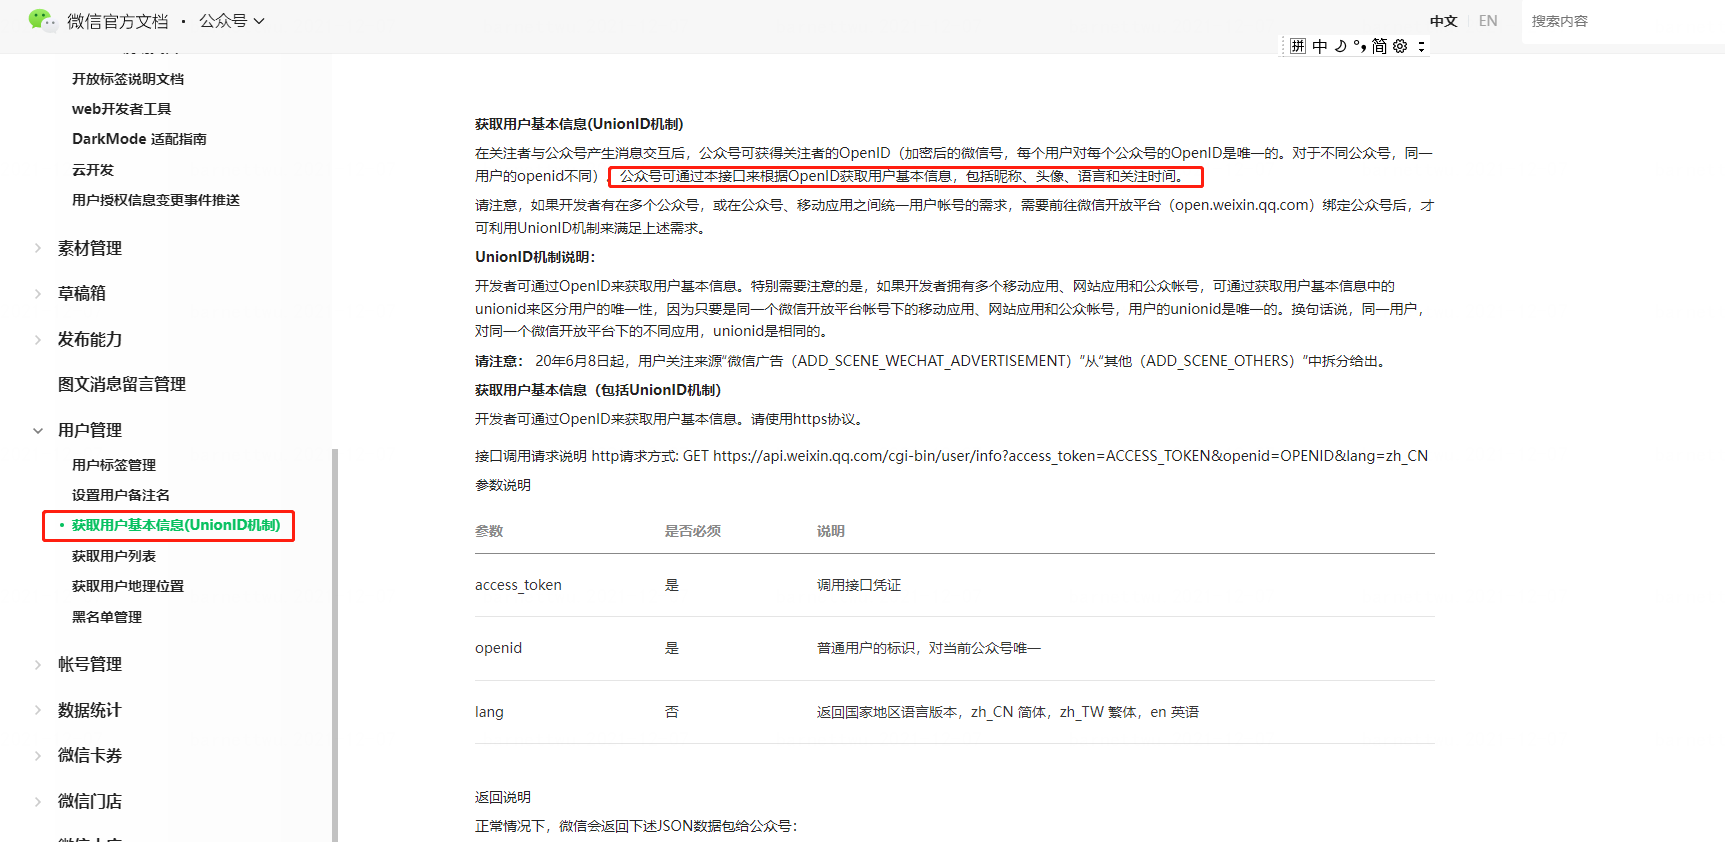
Task: Click the 说明 column header
Action: point(831,531)
